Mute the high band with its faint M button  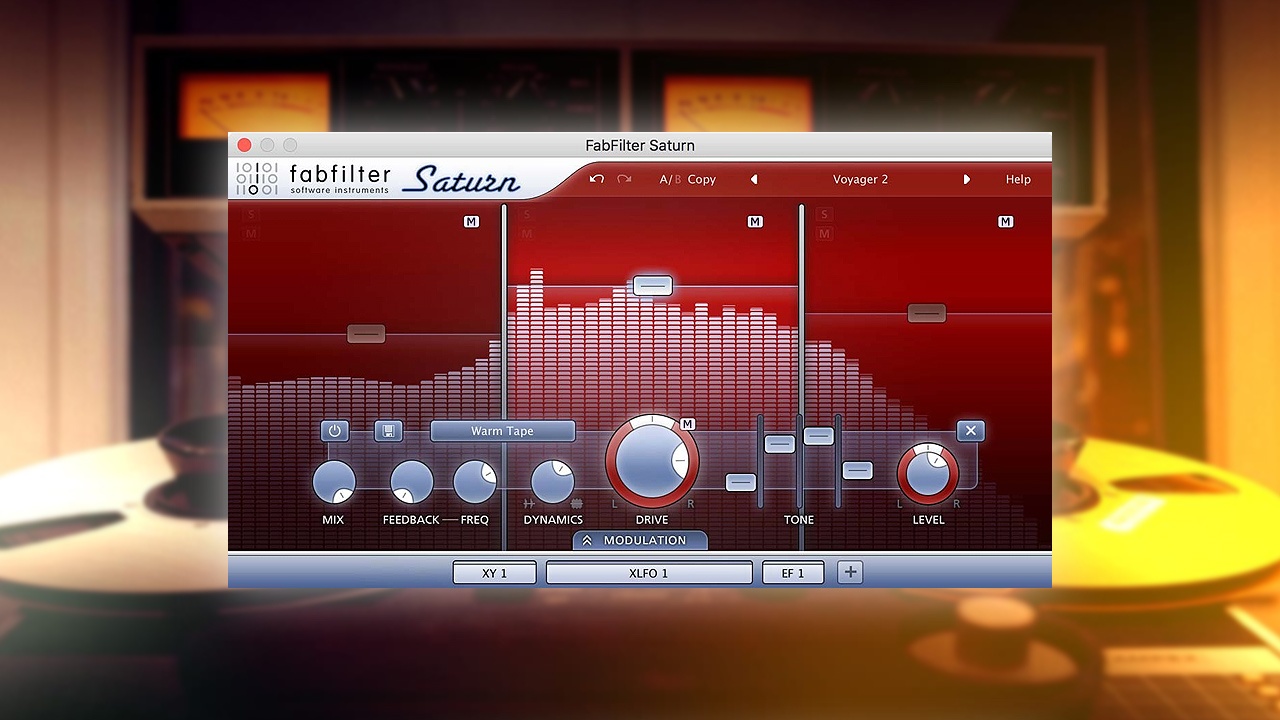[x=824, y=233]
